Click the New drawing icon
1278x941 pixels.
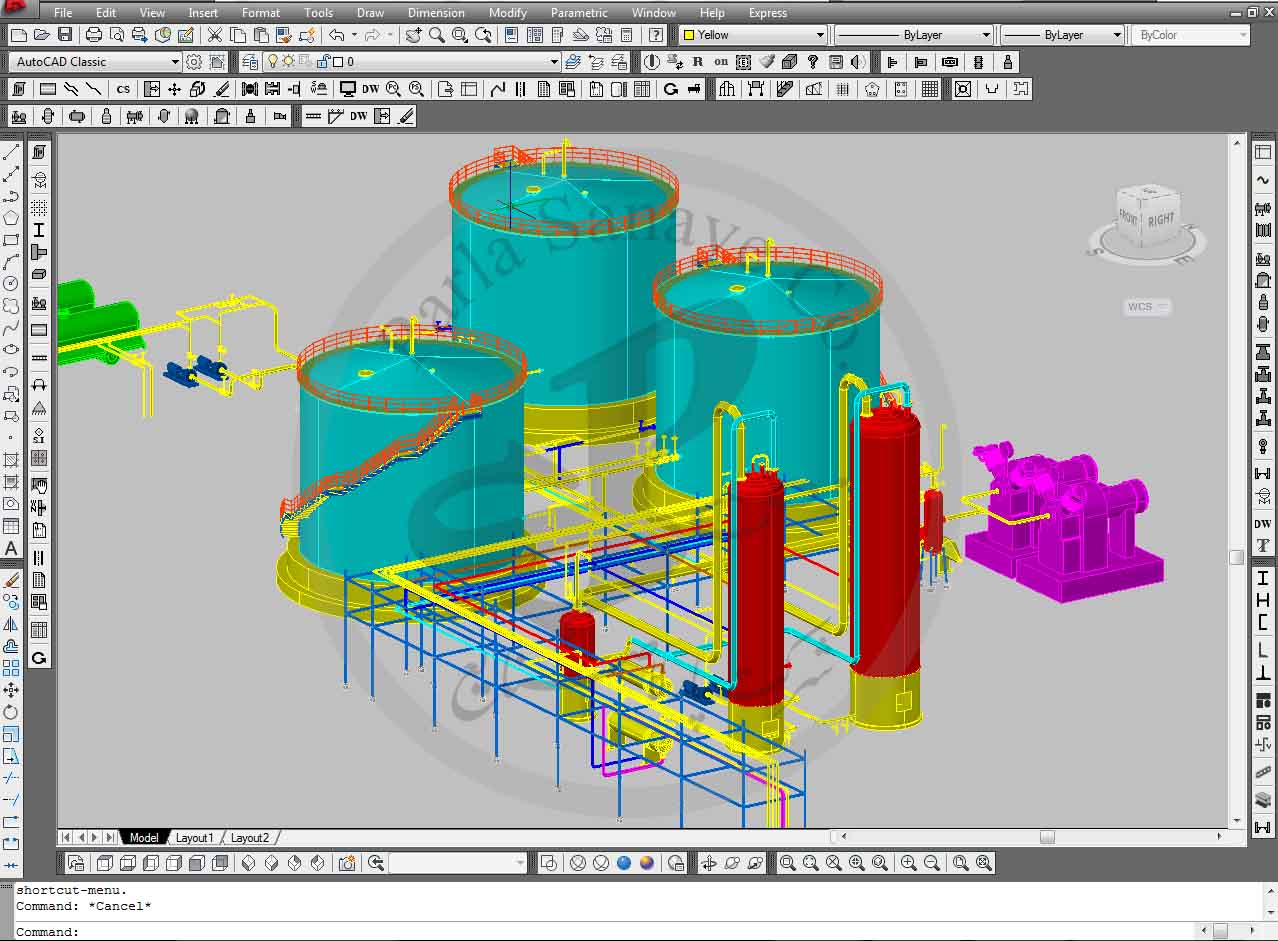[18, 35]
